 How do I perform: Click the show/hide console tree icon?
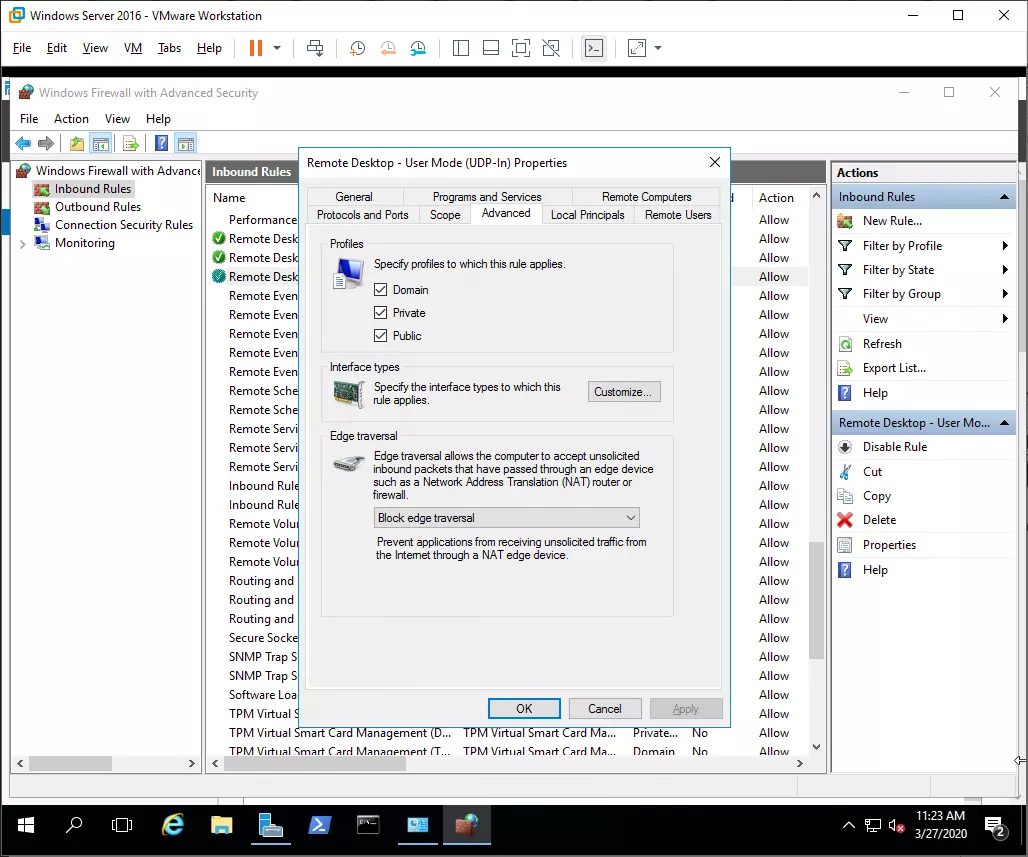[100, 143]
